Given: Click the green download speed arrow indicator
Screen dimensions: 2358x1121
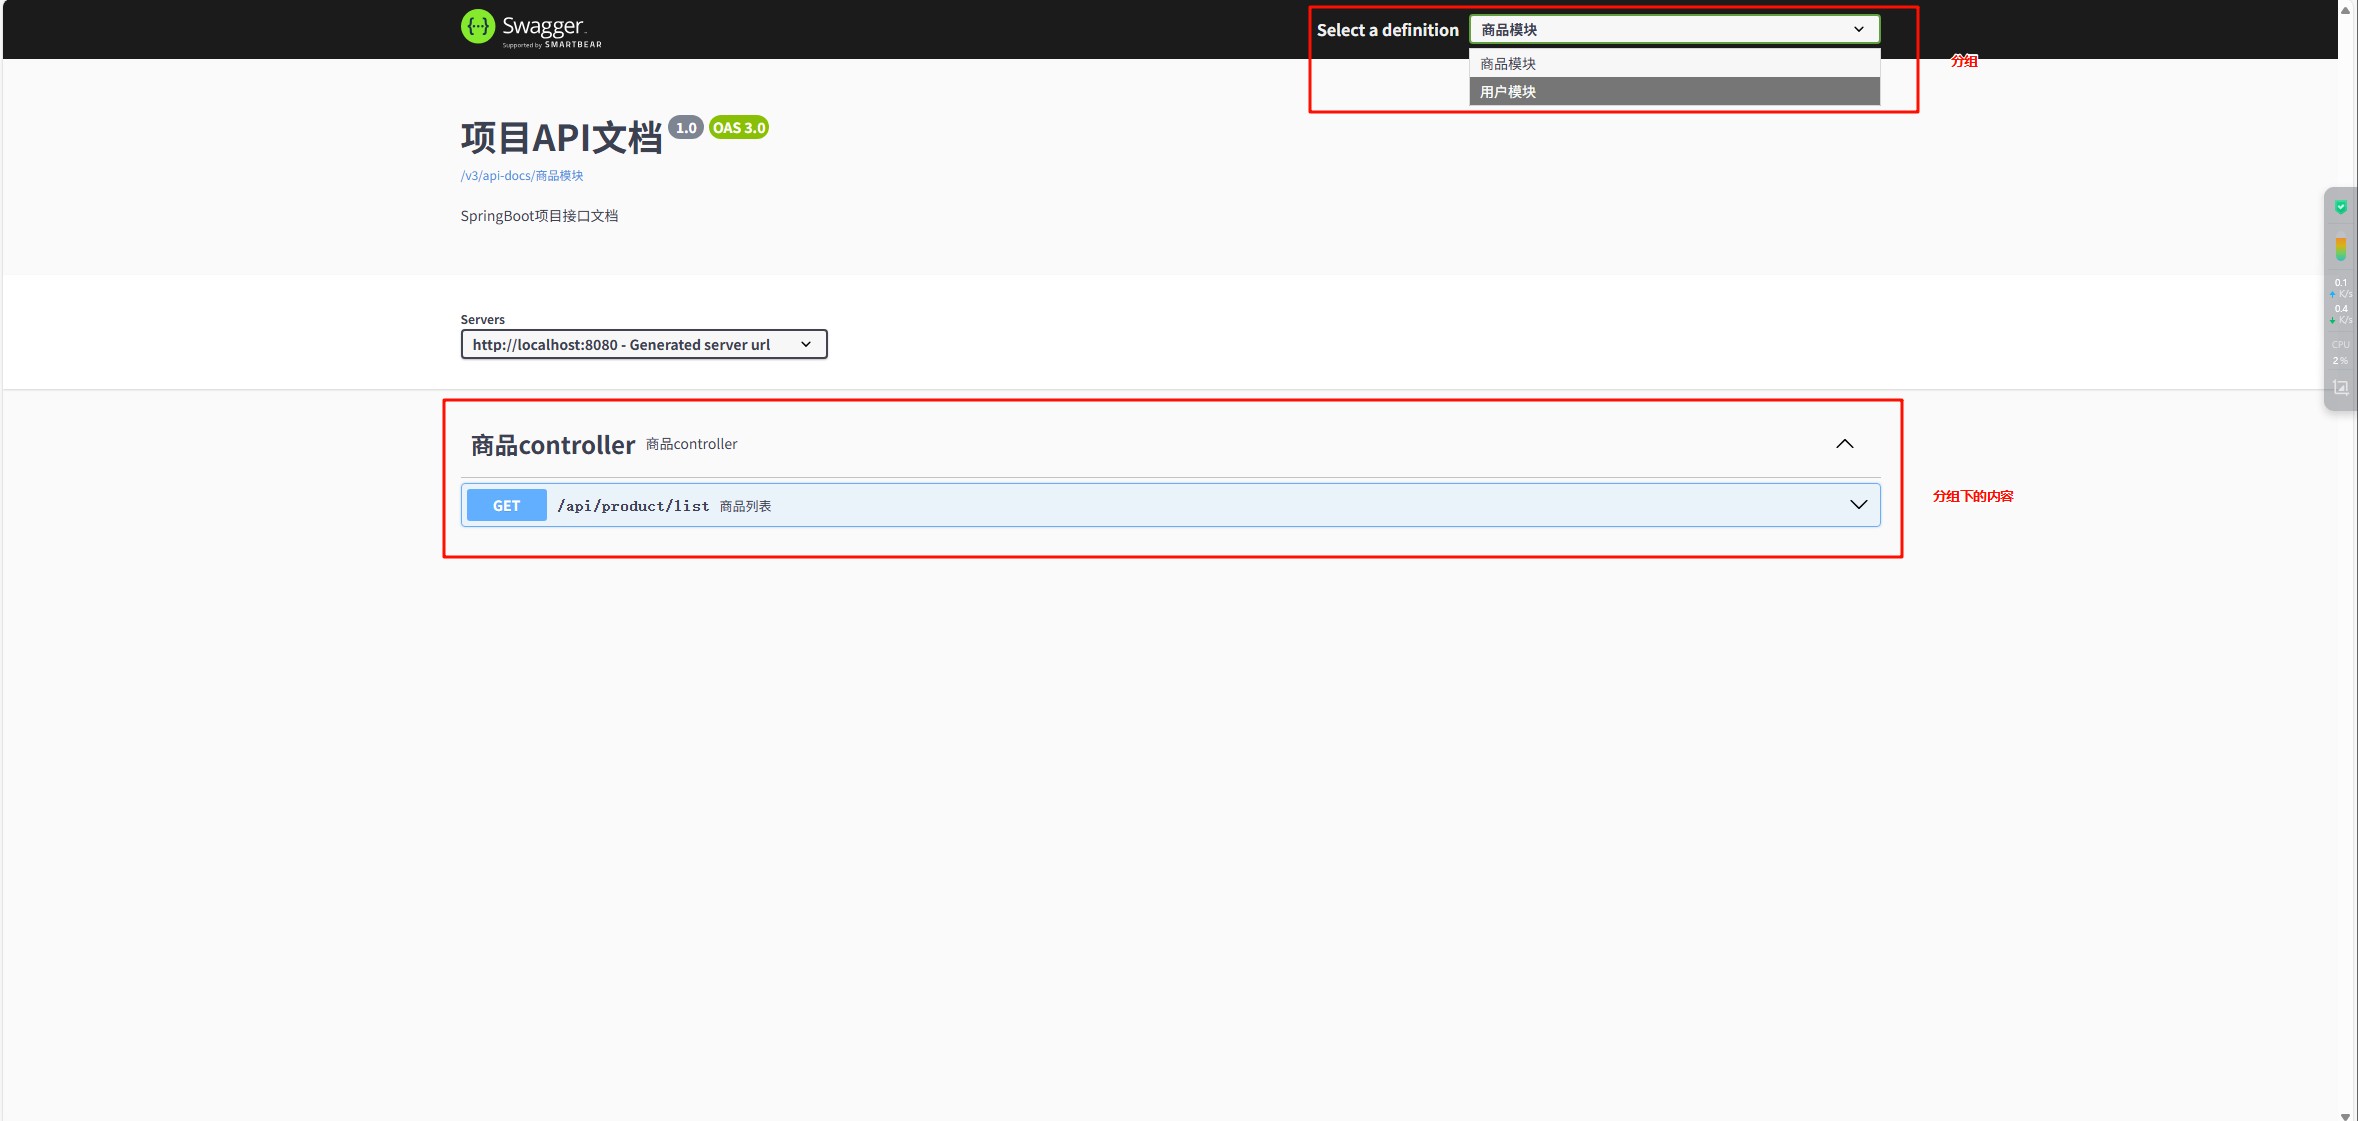Looking at the screenshot, I should point(2332,320).
